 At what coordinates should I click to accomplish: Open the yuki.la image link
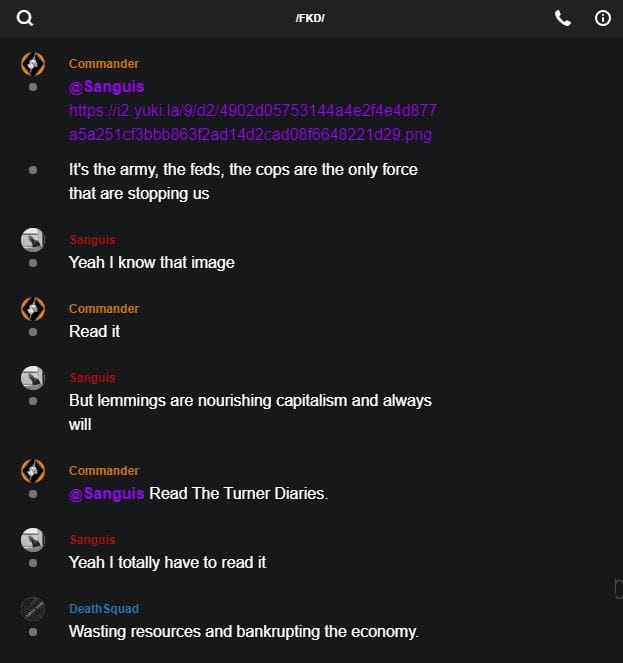point(252,122)
